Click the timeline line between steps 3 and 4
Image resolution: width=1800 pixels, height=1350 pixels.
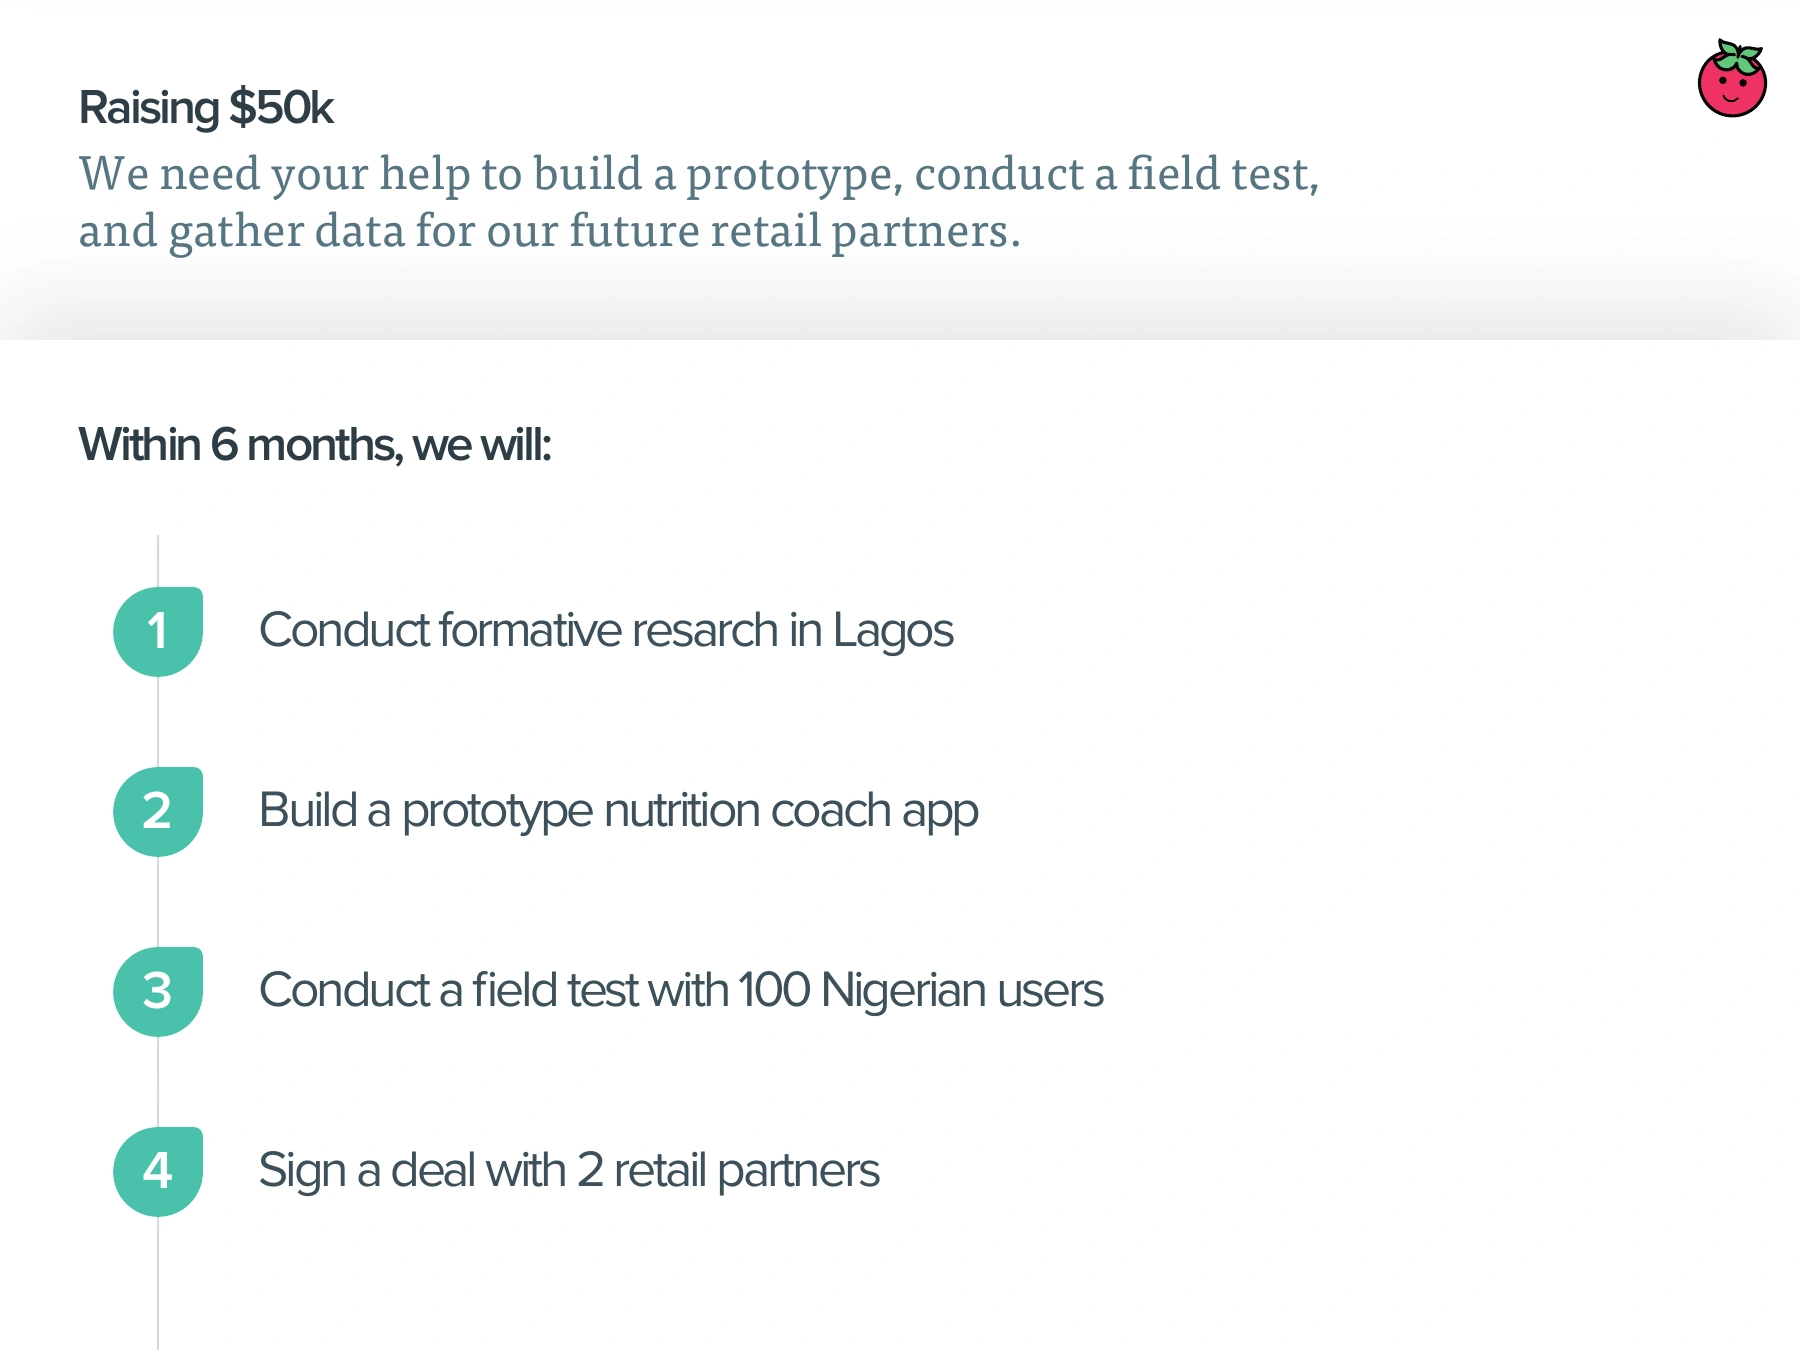(158, 1081)
